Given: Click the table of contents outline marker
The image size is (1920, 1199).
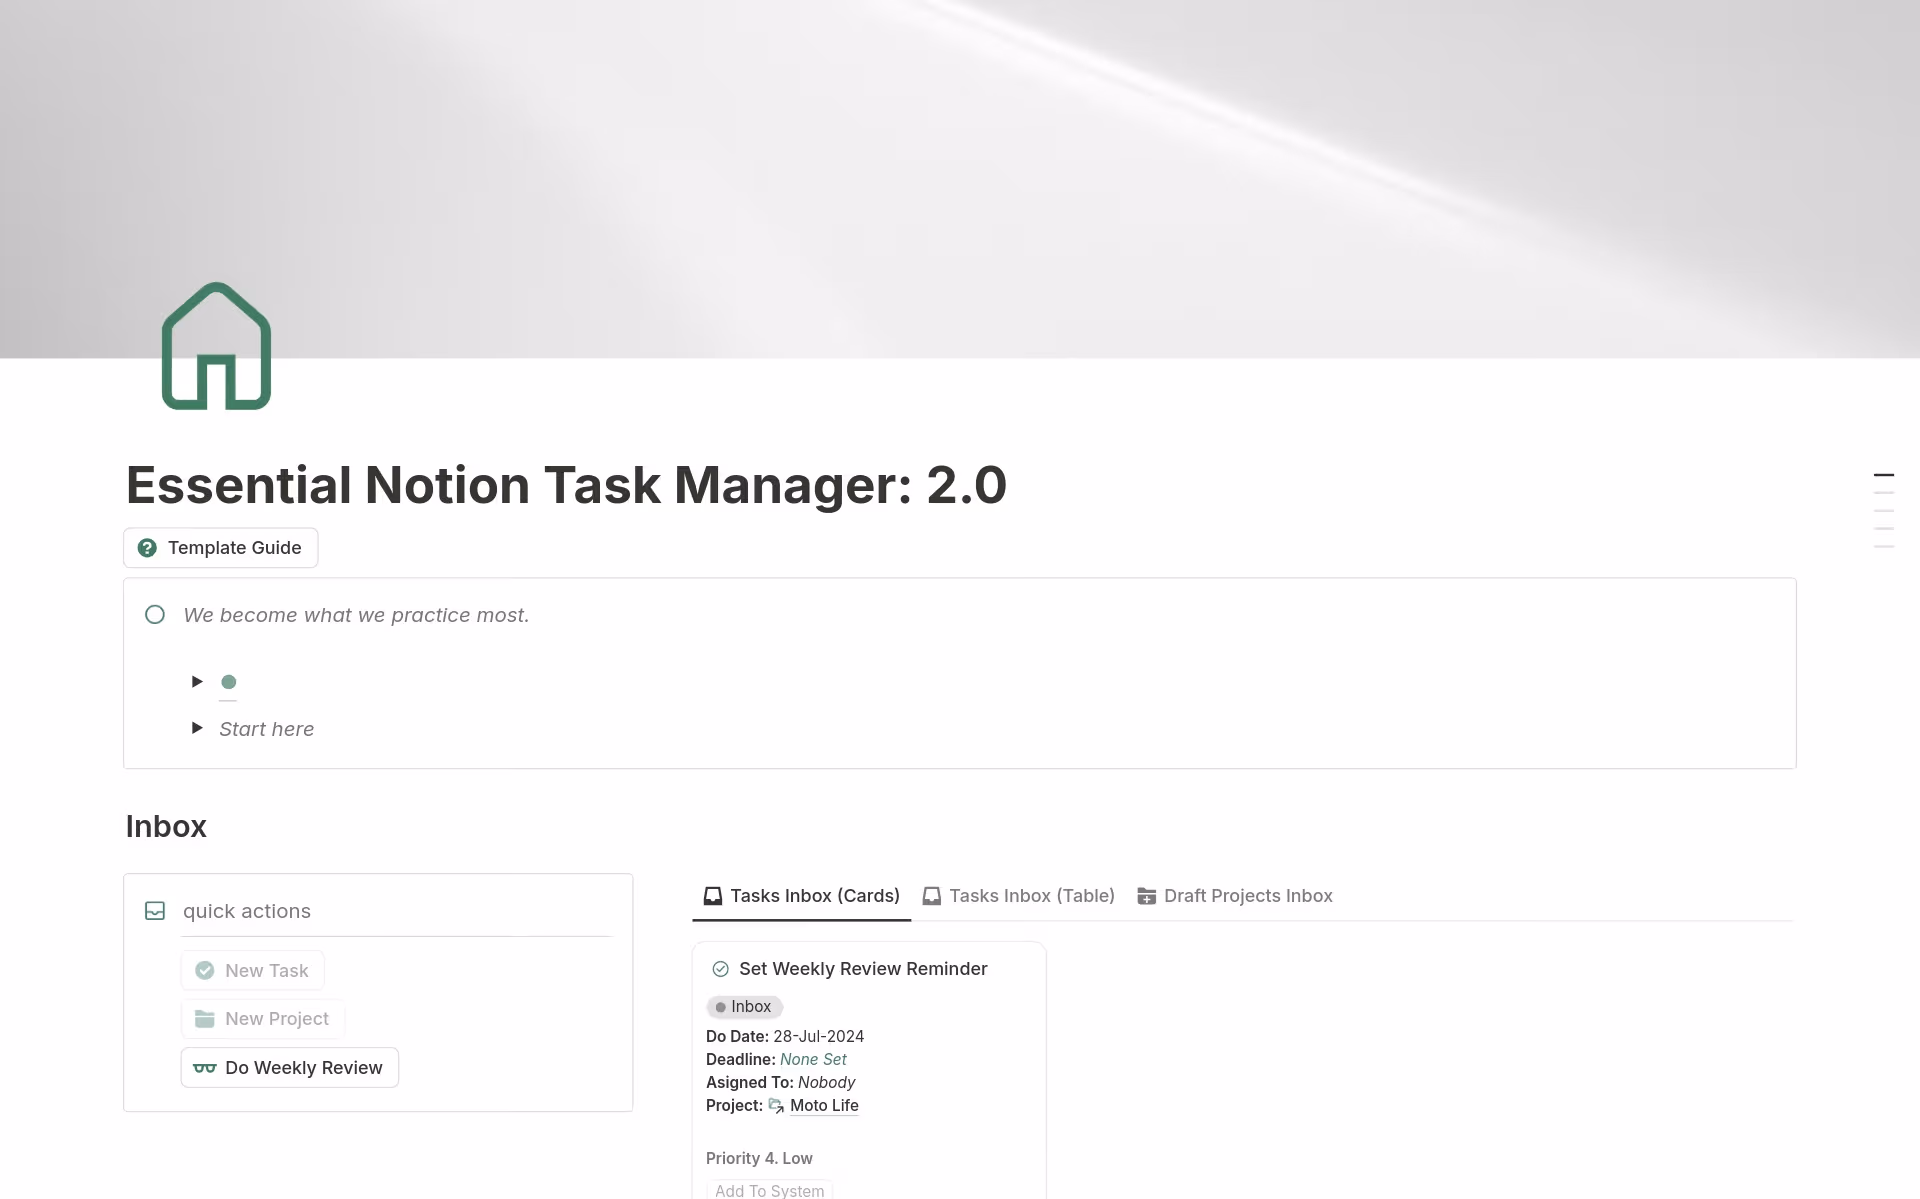Looking at the screenshot, I should click(x=1883, y=475).
